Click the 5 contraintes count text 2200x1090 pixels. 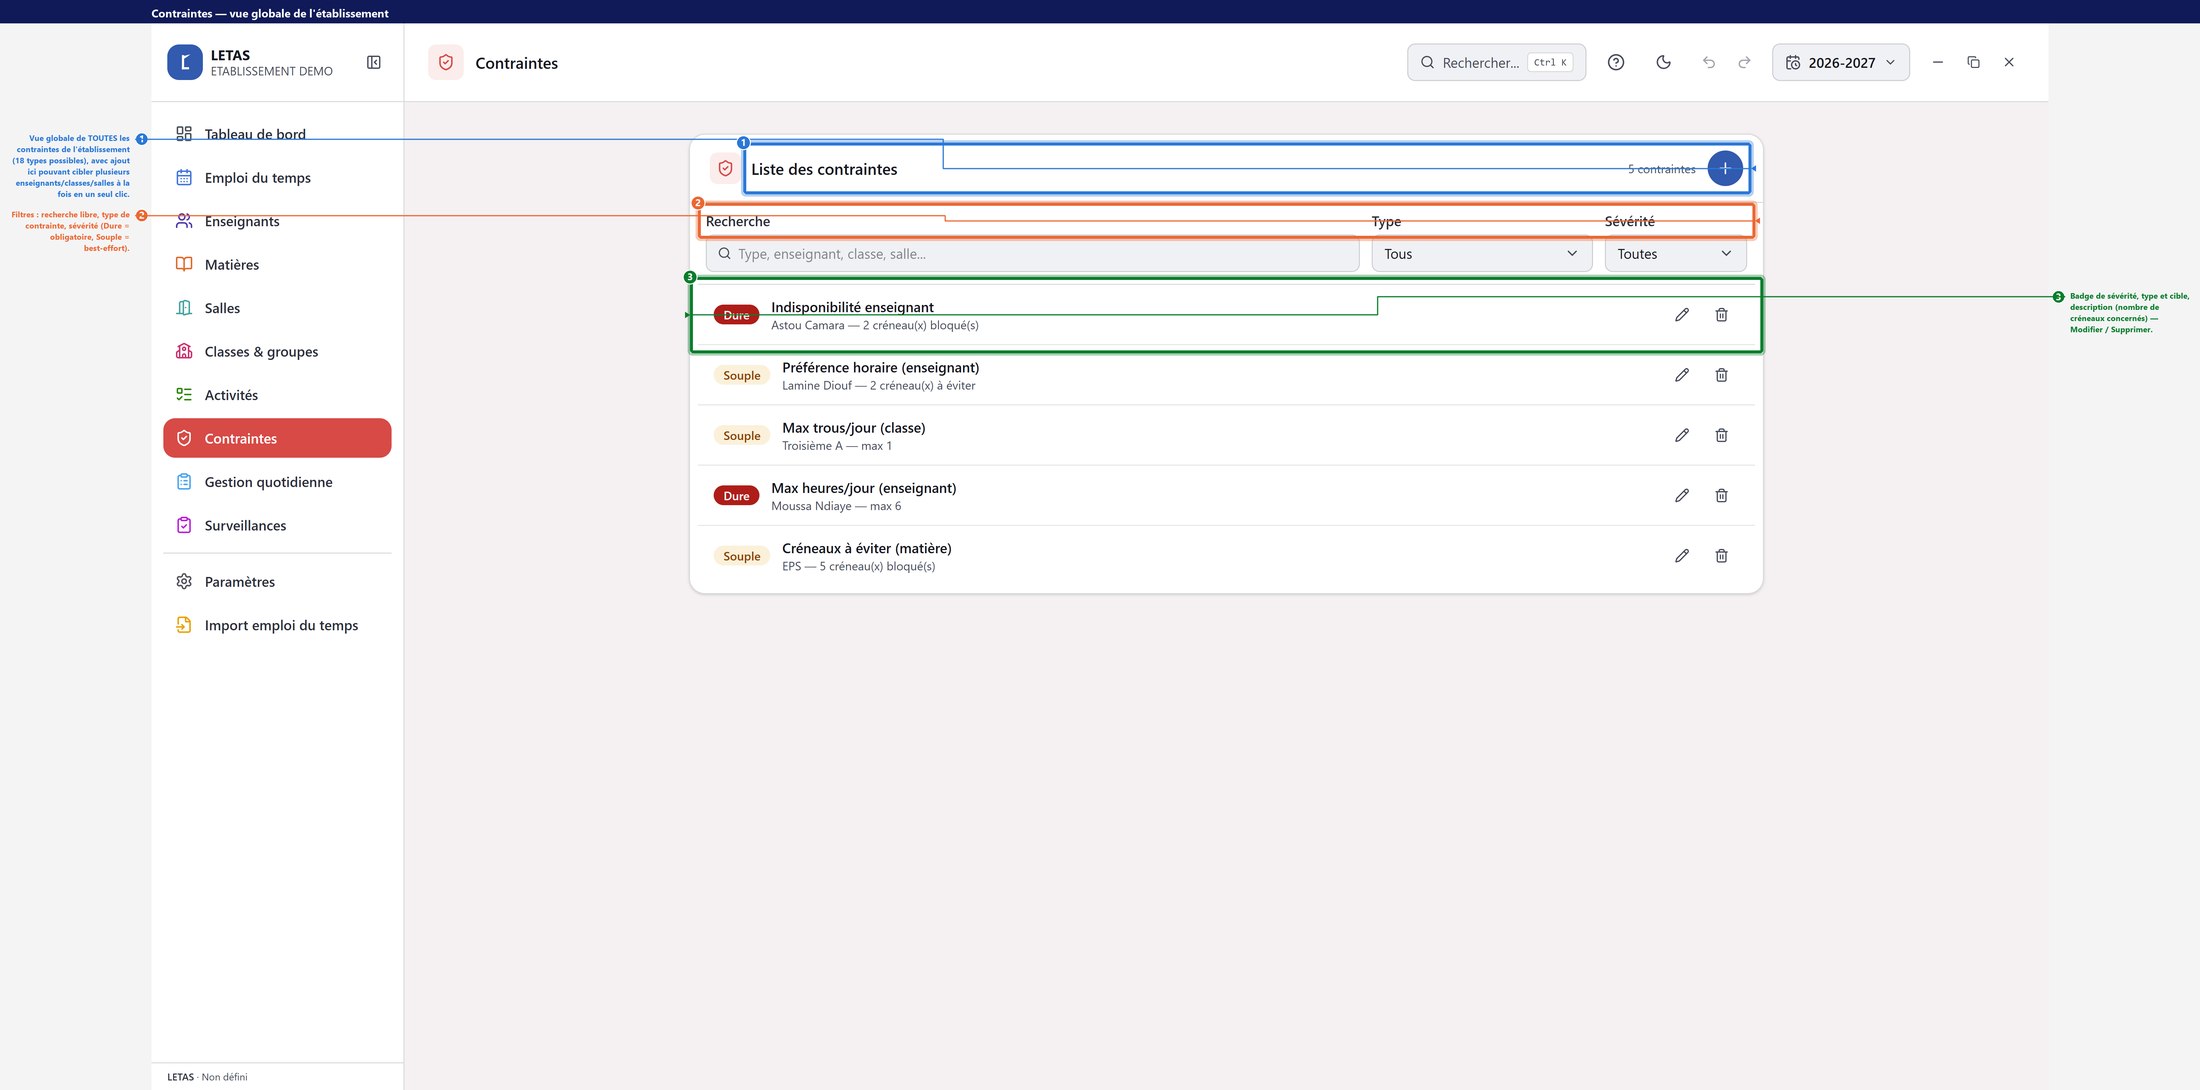click(1661, 169)
